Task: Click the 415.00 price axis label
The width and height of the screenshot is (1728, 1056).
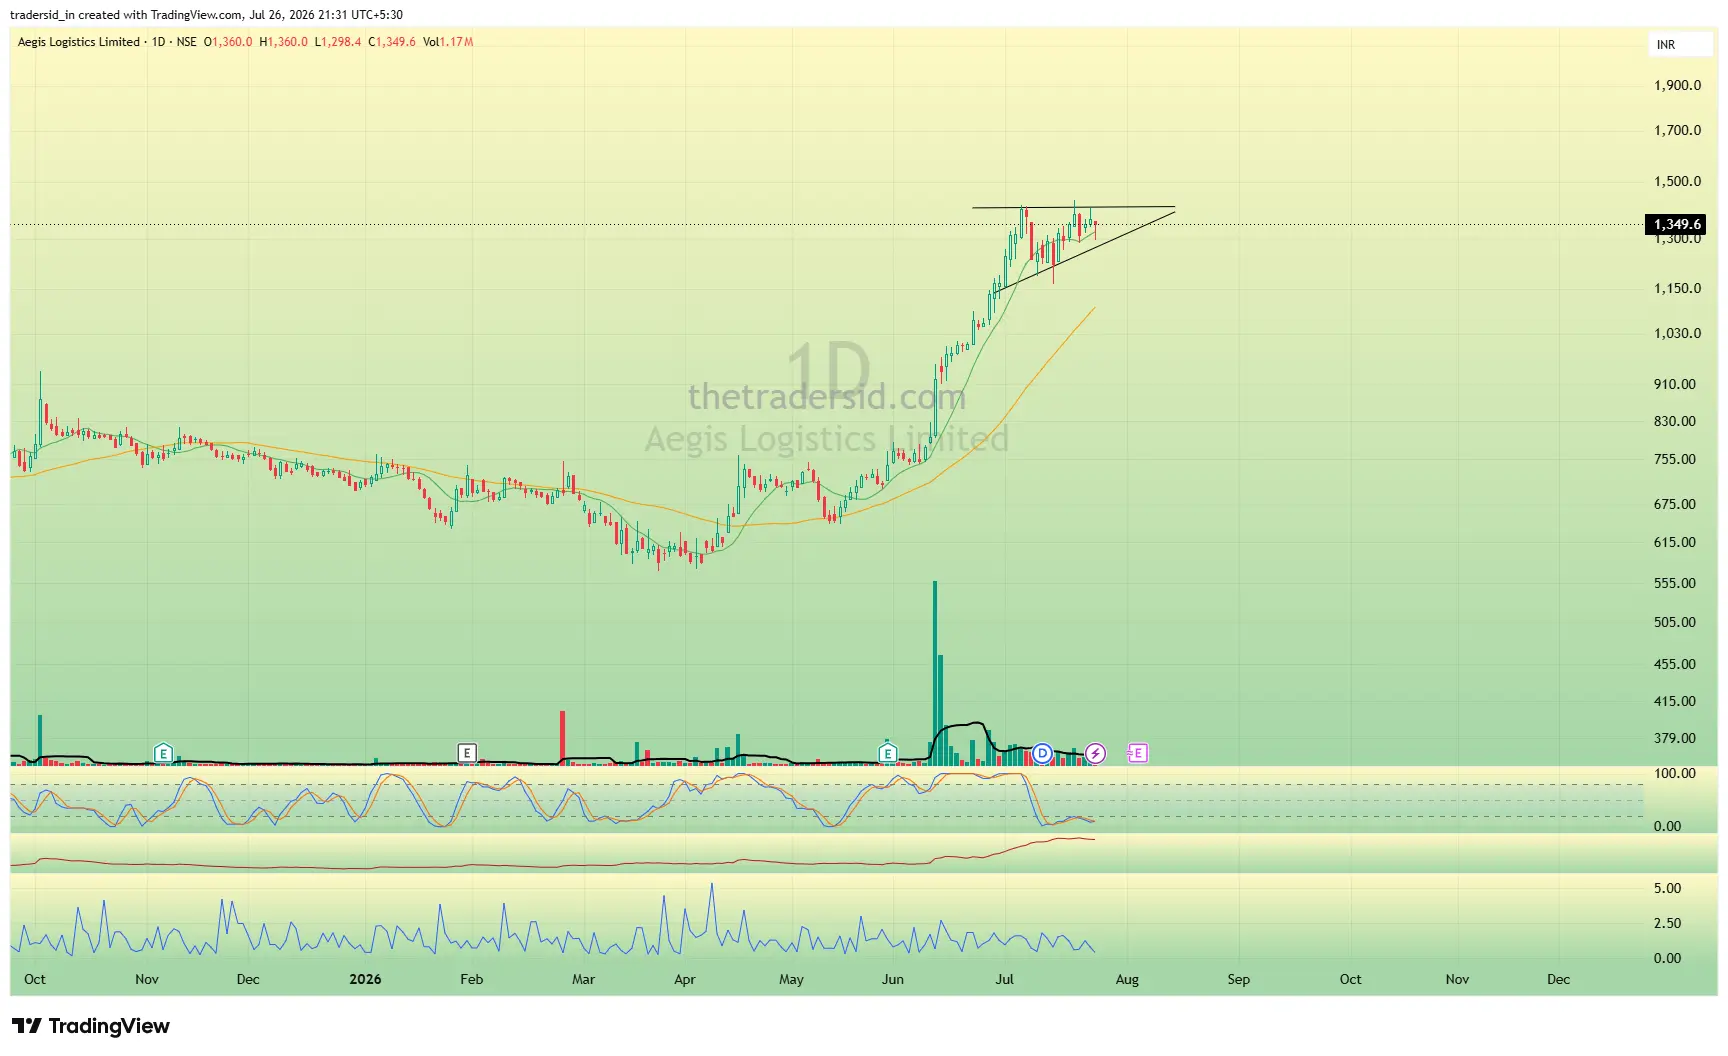Action: (x=1675, y=701)
